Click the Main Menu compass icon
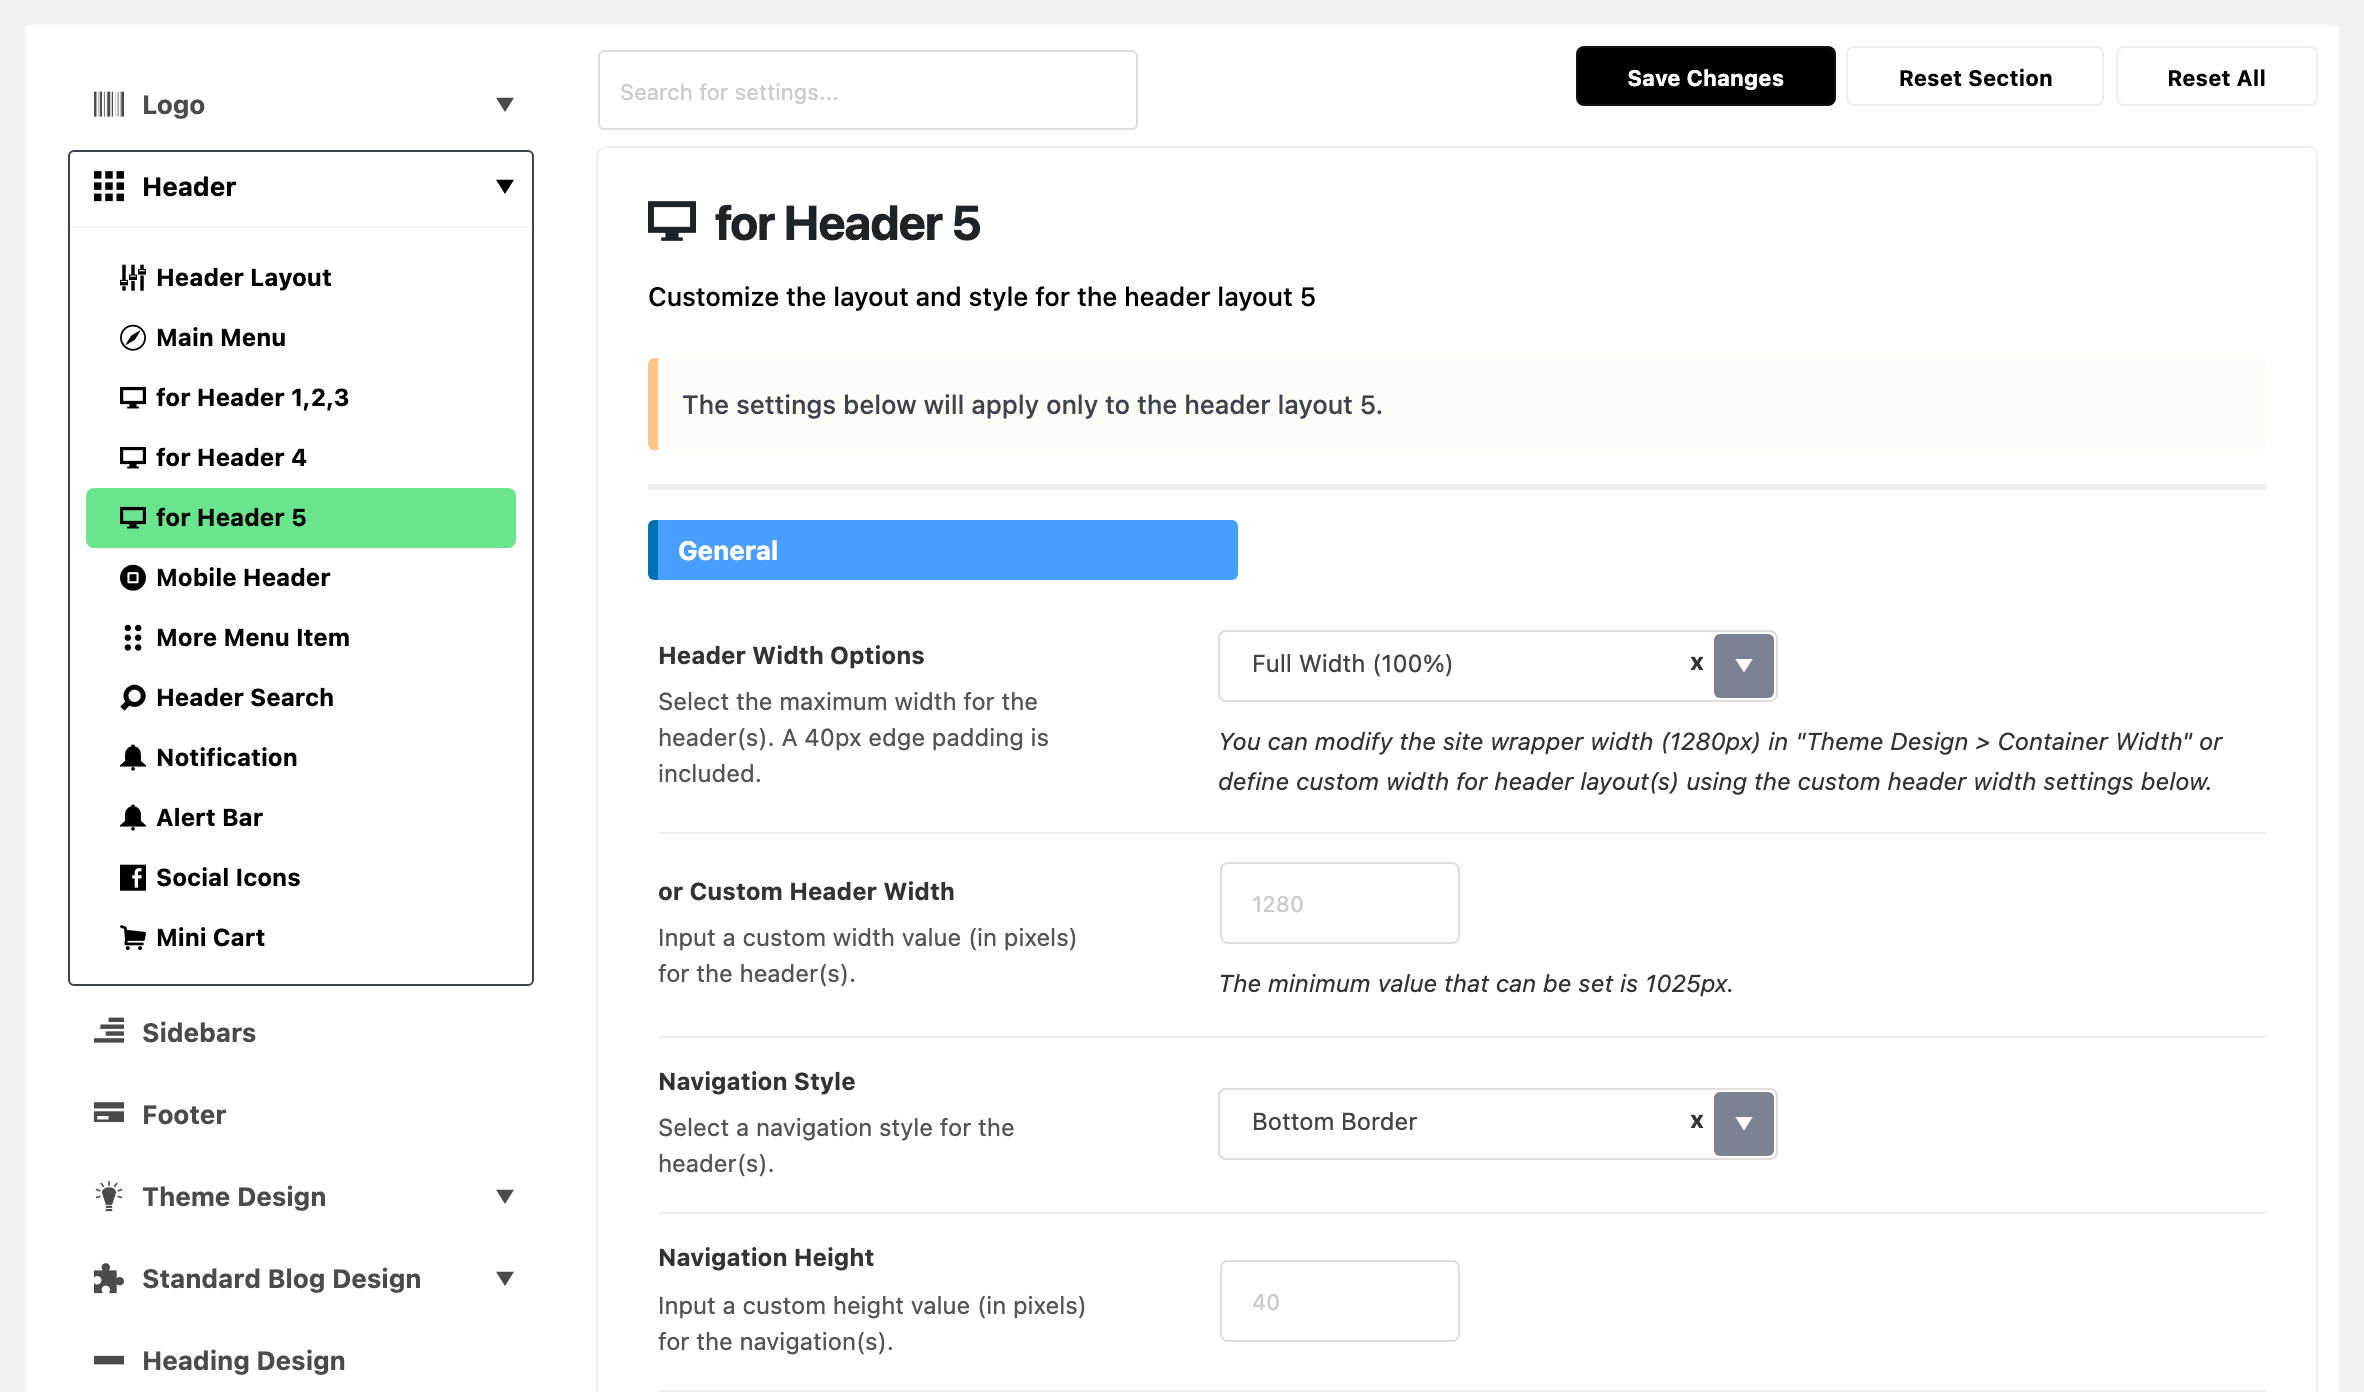The width and height of the screenshot is (2364, 1392). pyautogui.click(x=133, y=338)
